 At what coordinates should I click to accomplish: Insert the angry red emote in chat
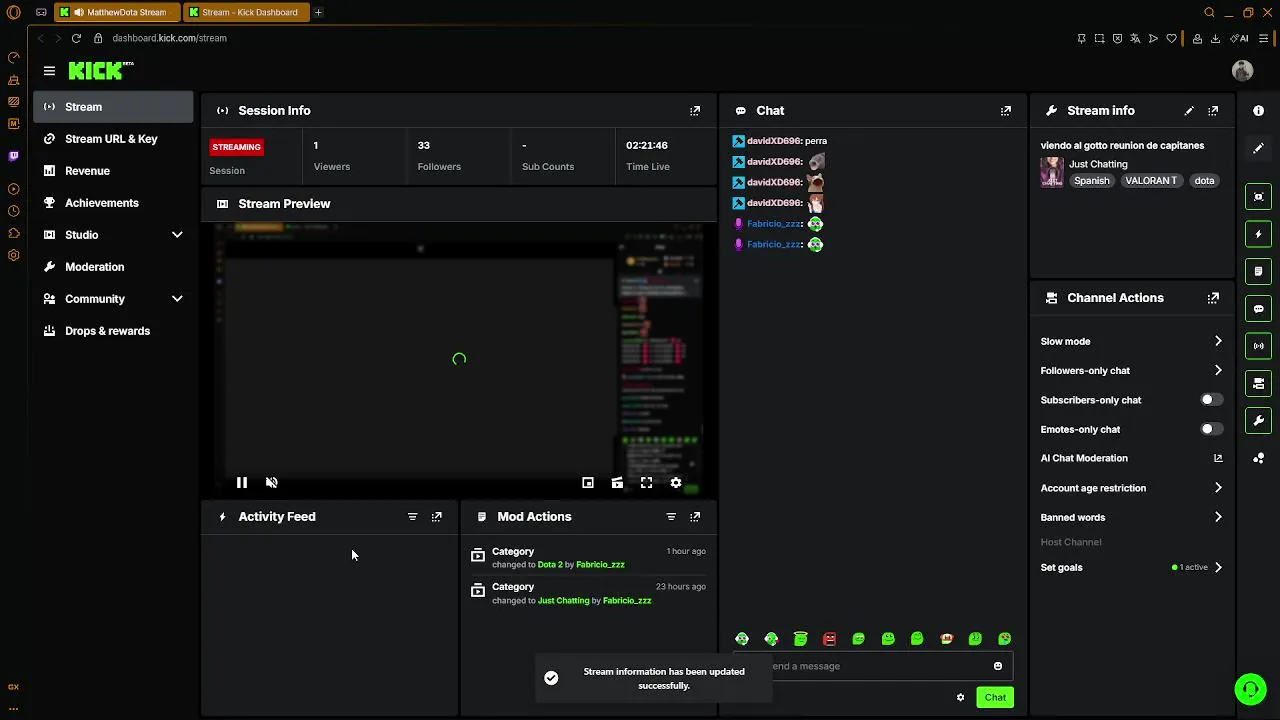[829, 639]
